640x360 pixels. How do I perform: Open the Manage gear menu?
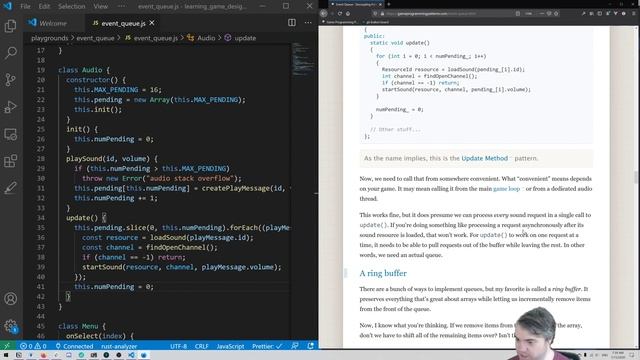coord(10,326)
